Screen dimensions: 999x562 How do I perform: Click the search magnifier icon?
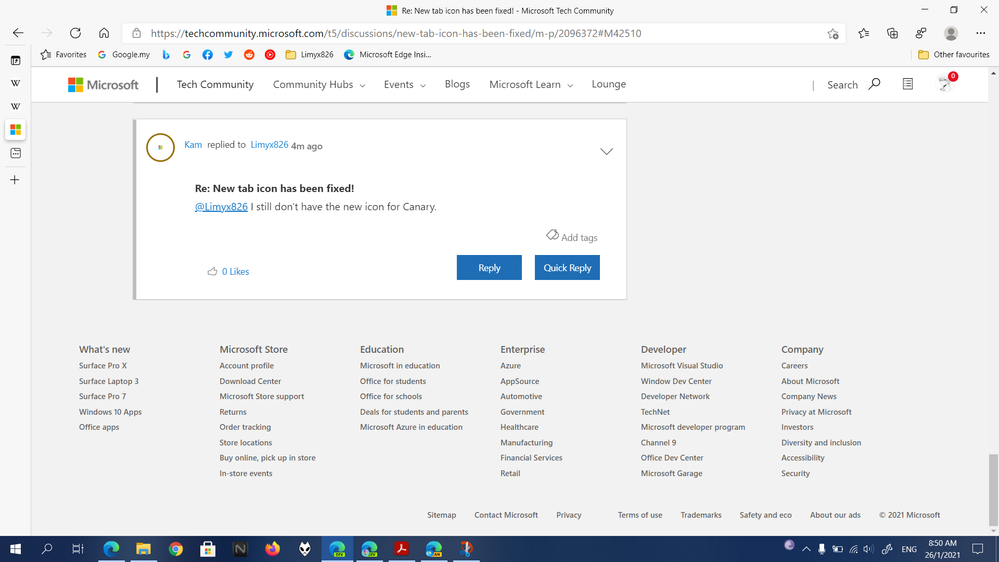(x=874, y=83)
